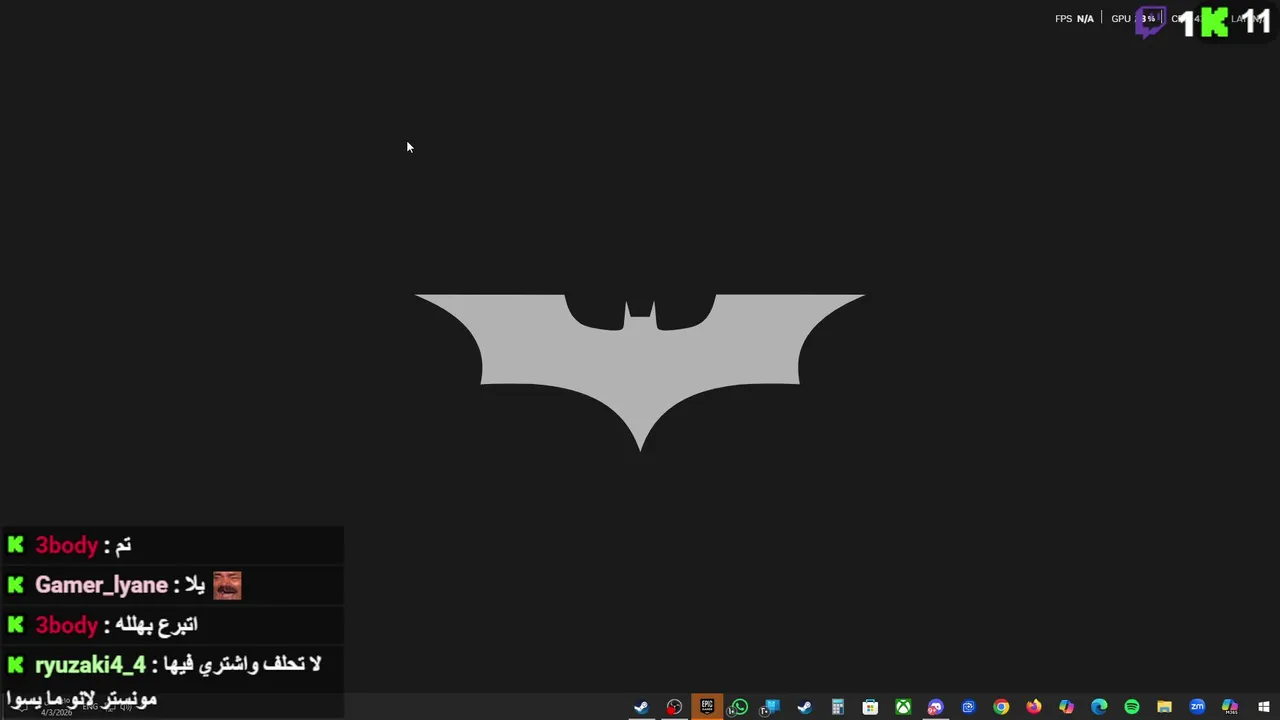
Task: Launch Firefox from the taskbar
Action: coord(1034,707)
